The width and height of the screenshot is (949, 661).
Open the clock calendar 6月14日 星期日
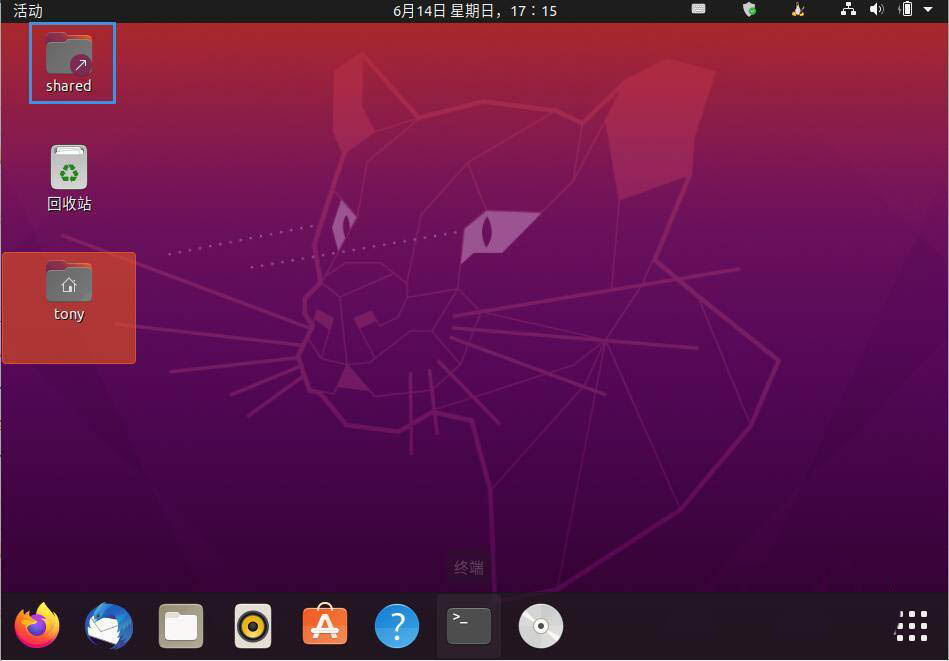[474, 10]
